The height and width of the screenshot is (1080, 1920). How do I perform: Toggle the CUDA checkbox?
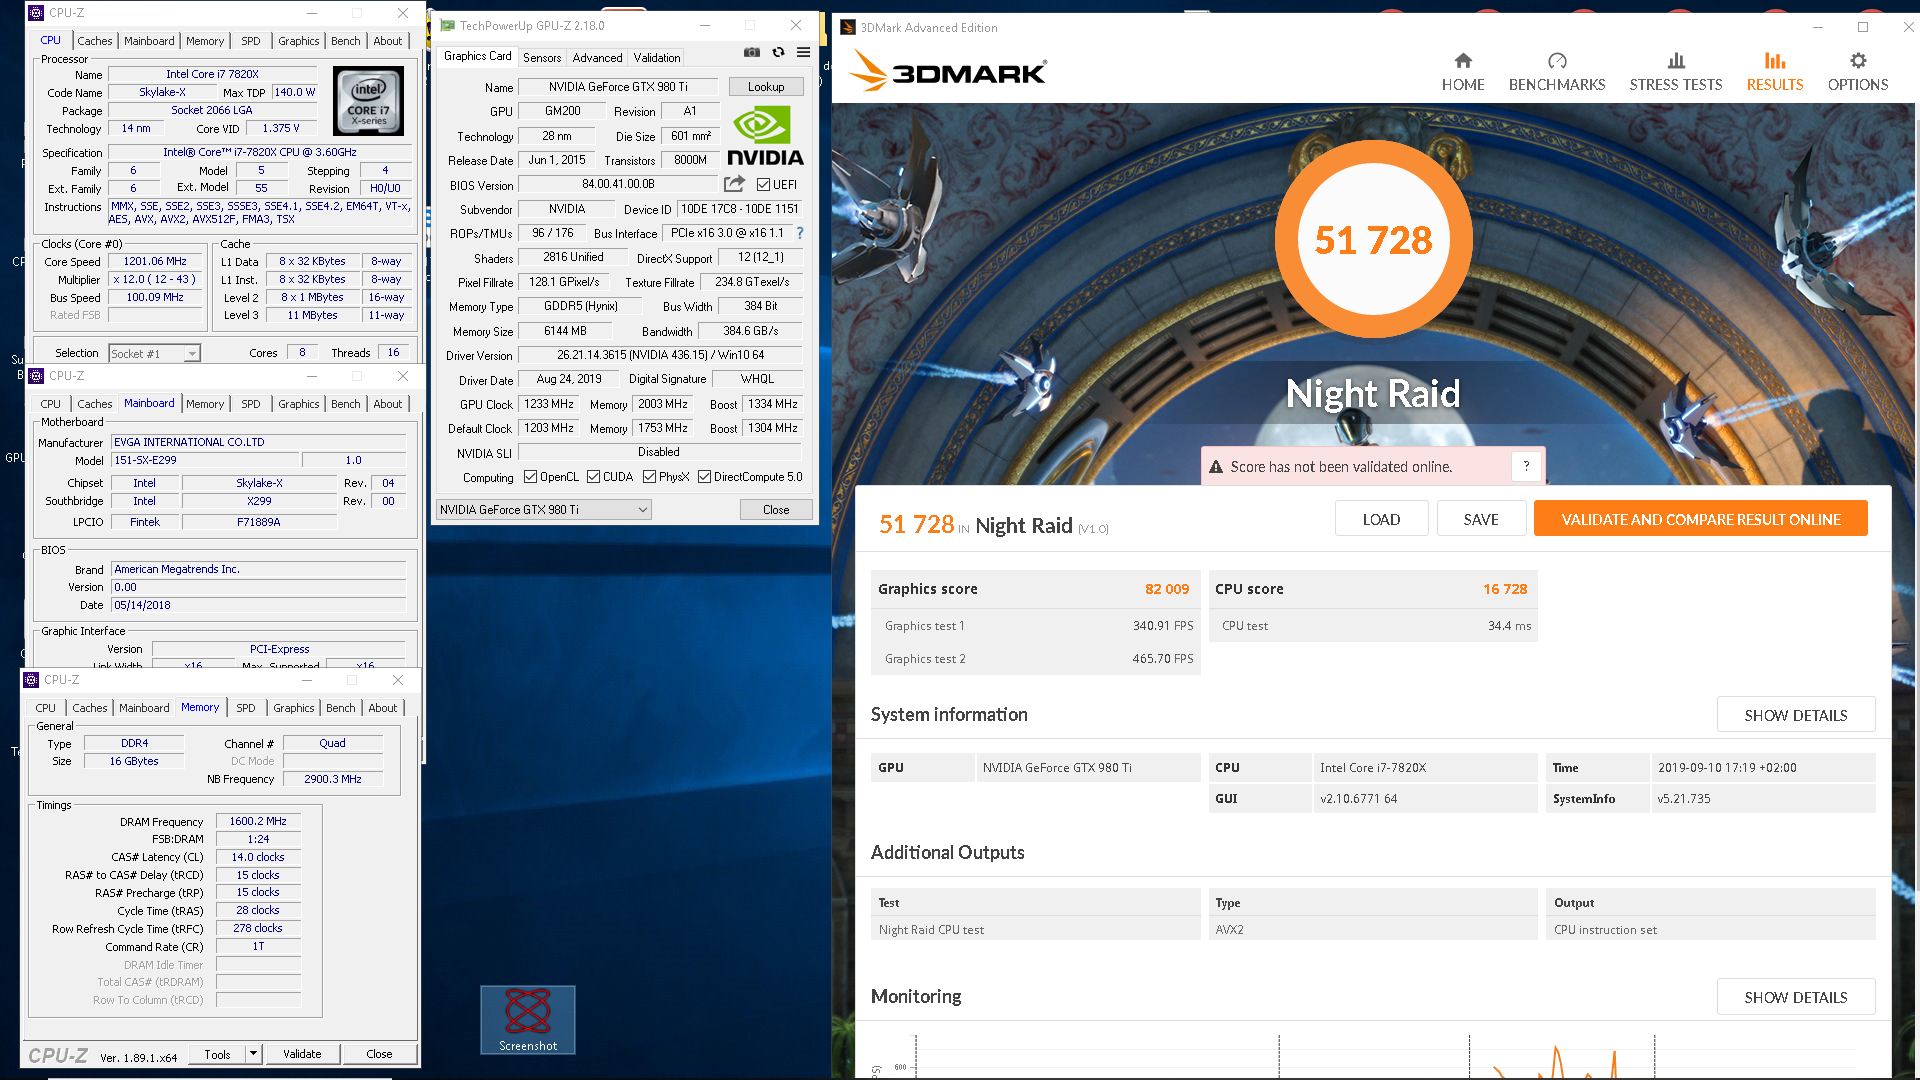[593, 477]
